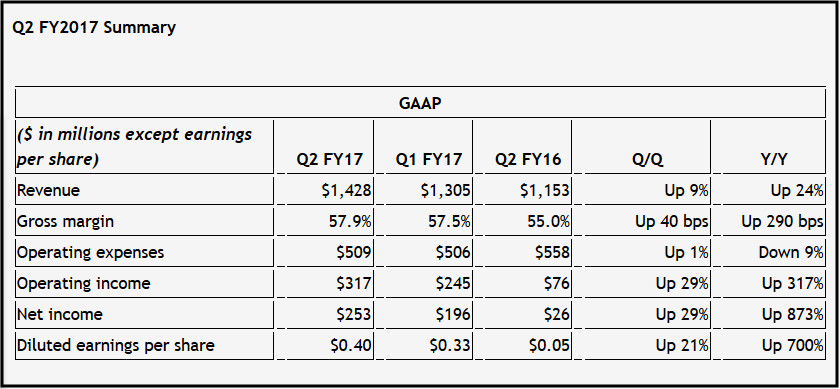Viewport: 840px width, 389px height.
Task: Click the Gross margin row label
Action: coord(65,222)
